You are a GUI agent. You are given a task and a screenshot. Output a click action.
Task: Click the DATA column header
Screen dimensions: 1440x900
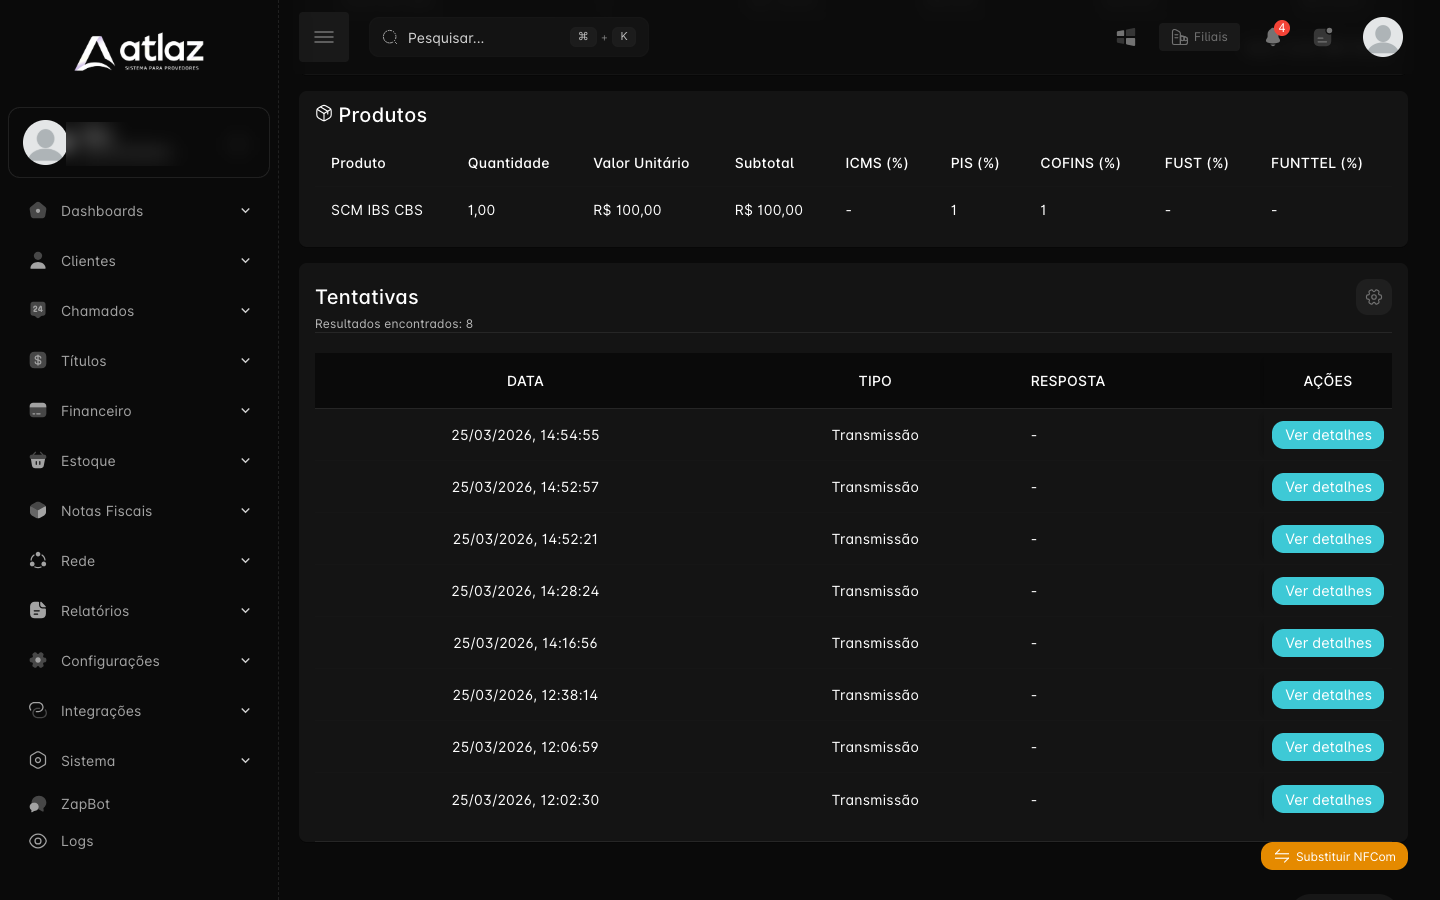click(x=525, y=381)
